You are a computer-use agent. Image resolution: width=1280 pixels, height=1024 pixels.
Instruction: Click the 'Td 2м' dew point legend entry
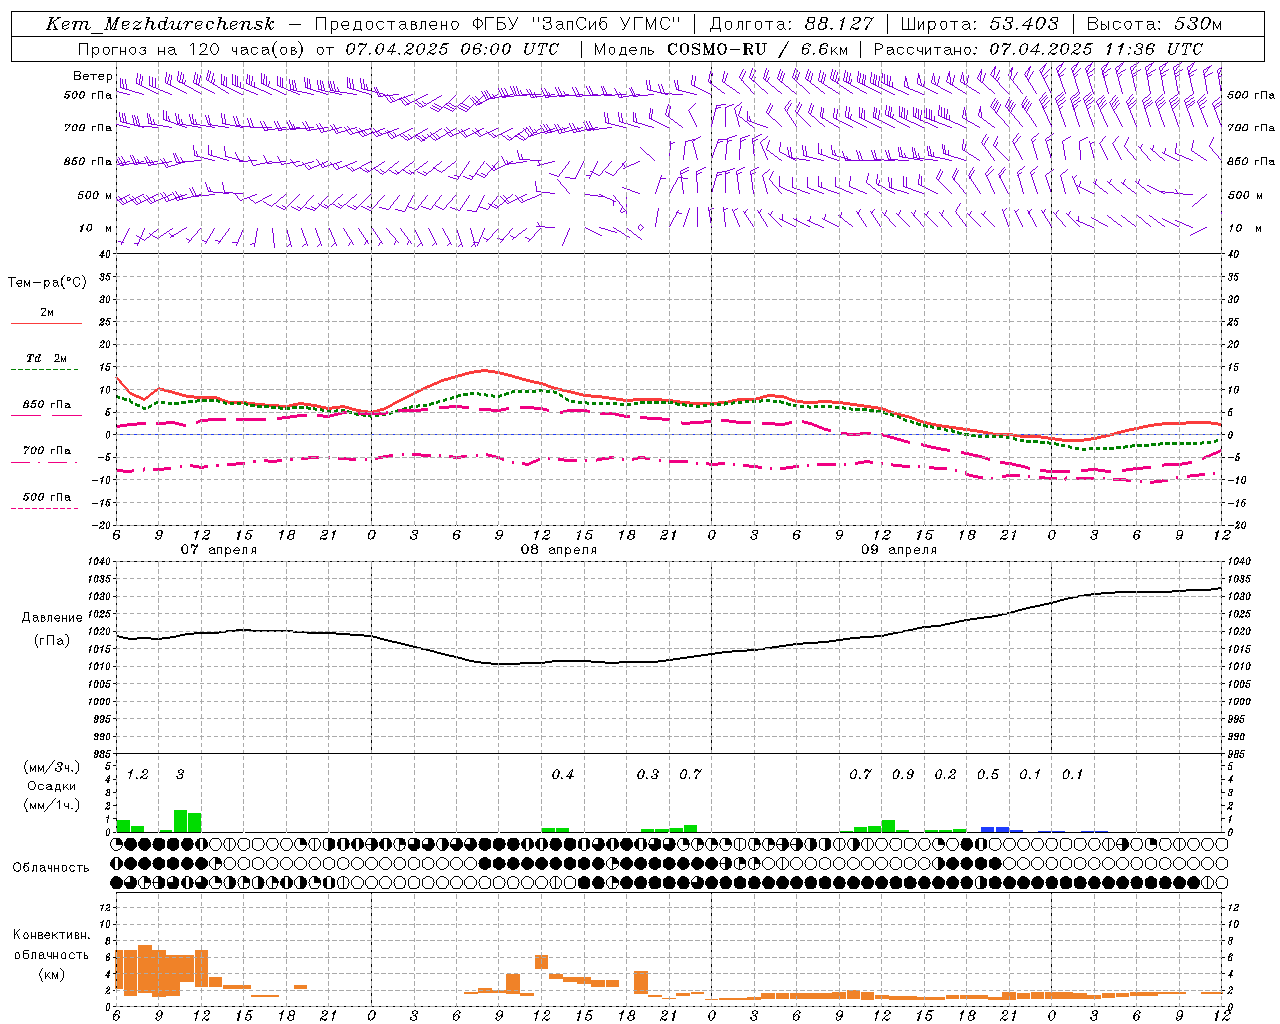(47, 358)
